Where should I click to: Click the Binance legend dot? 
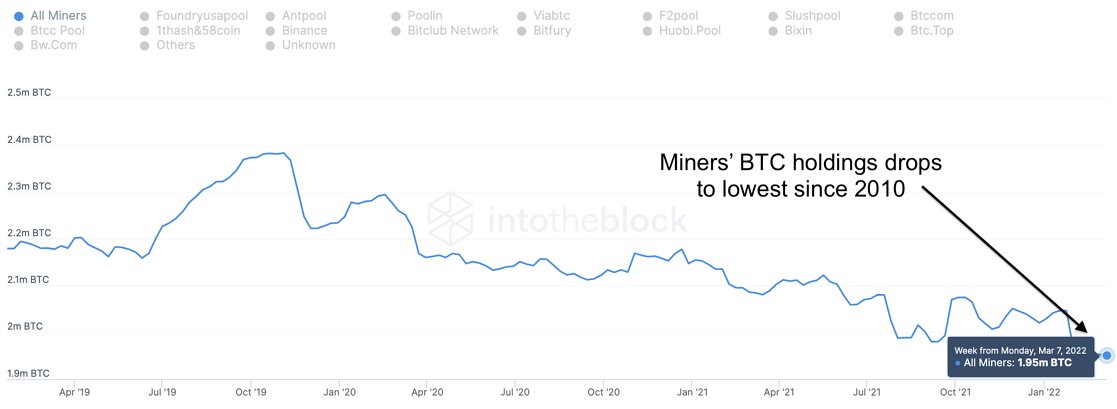271,31
